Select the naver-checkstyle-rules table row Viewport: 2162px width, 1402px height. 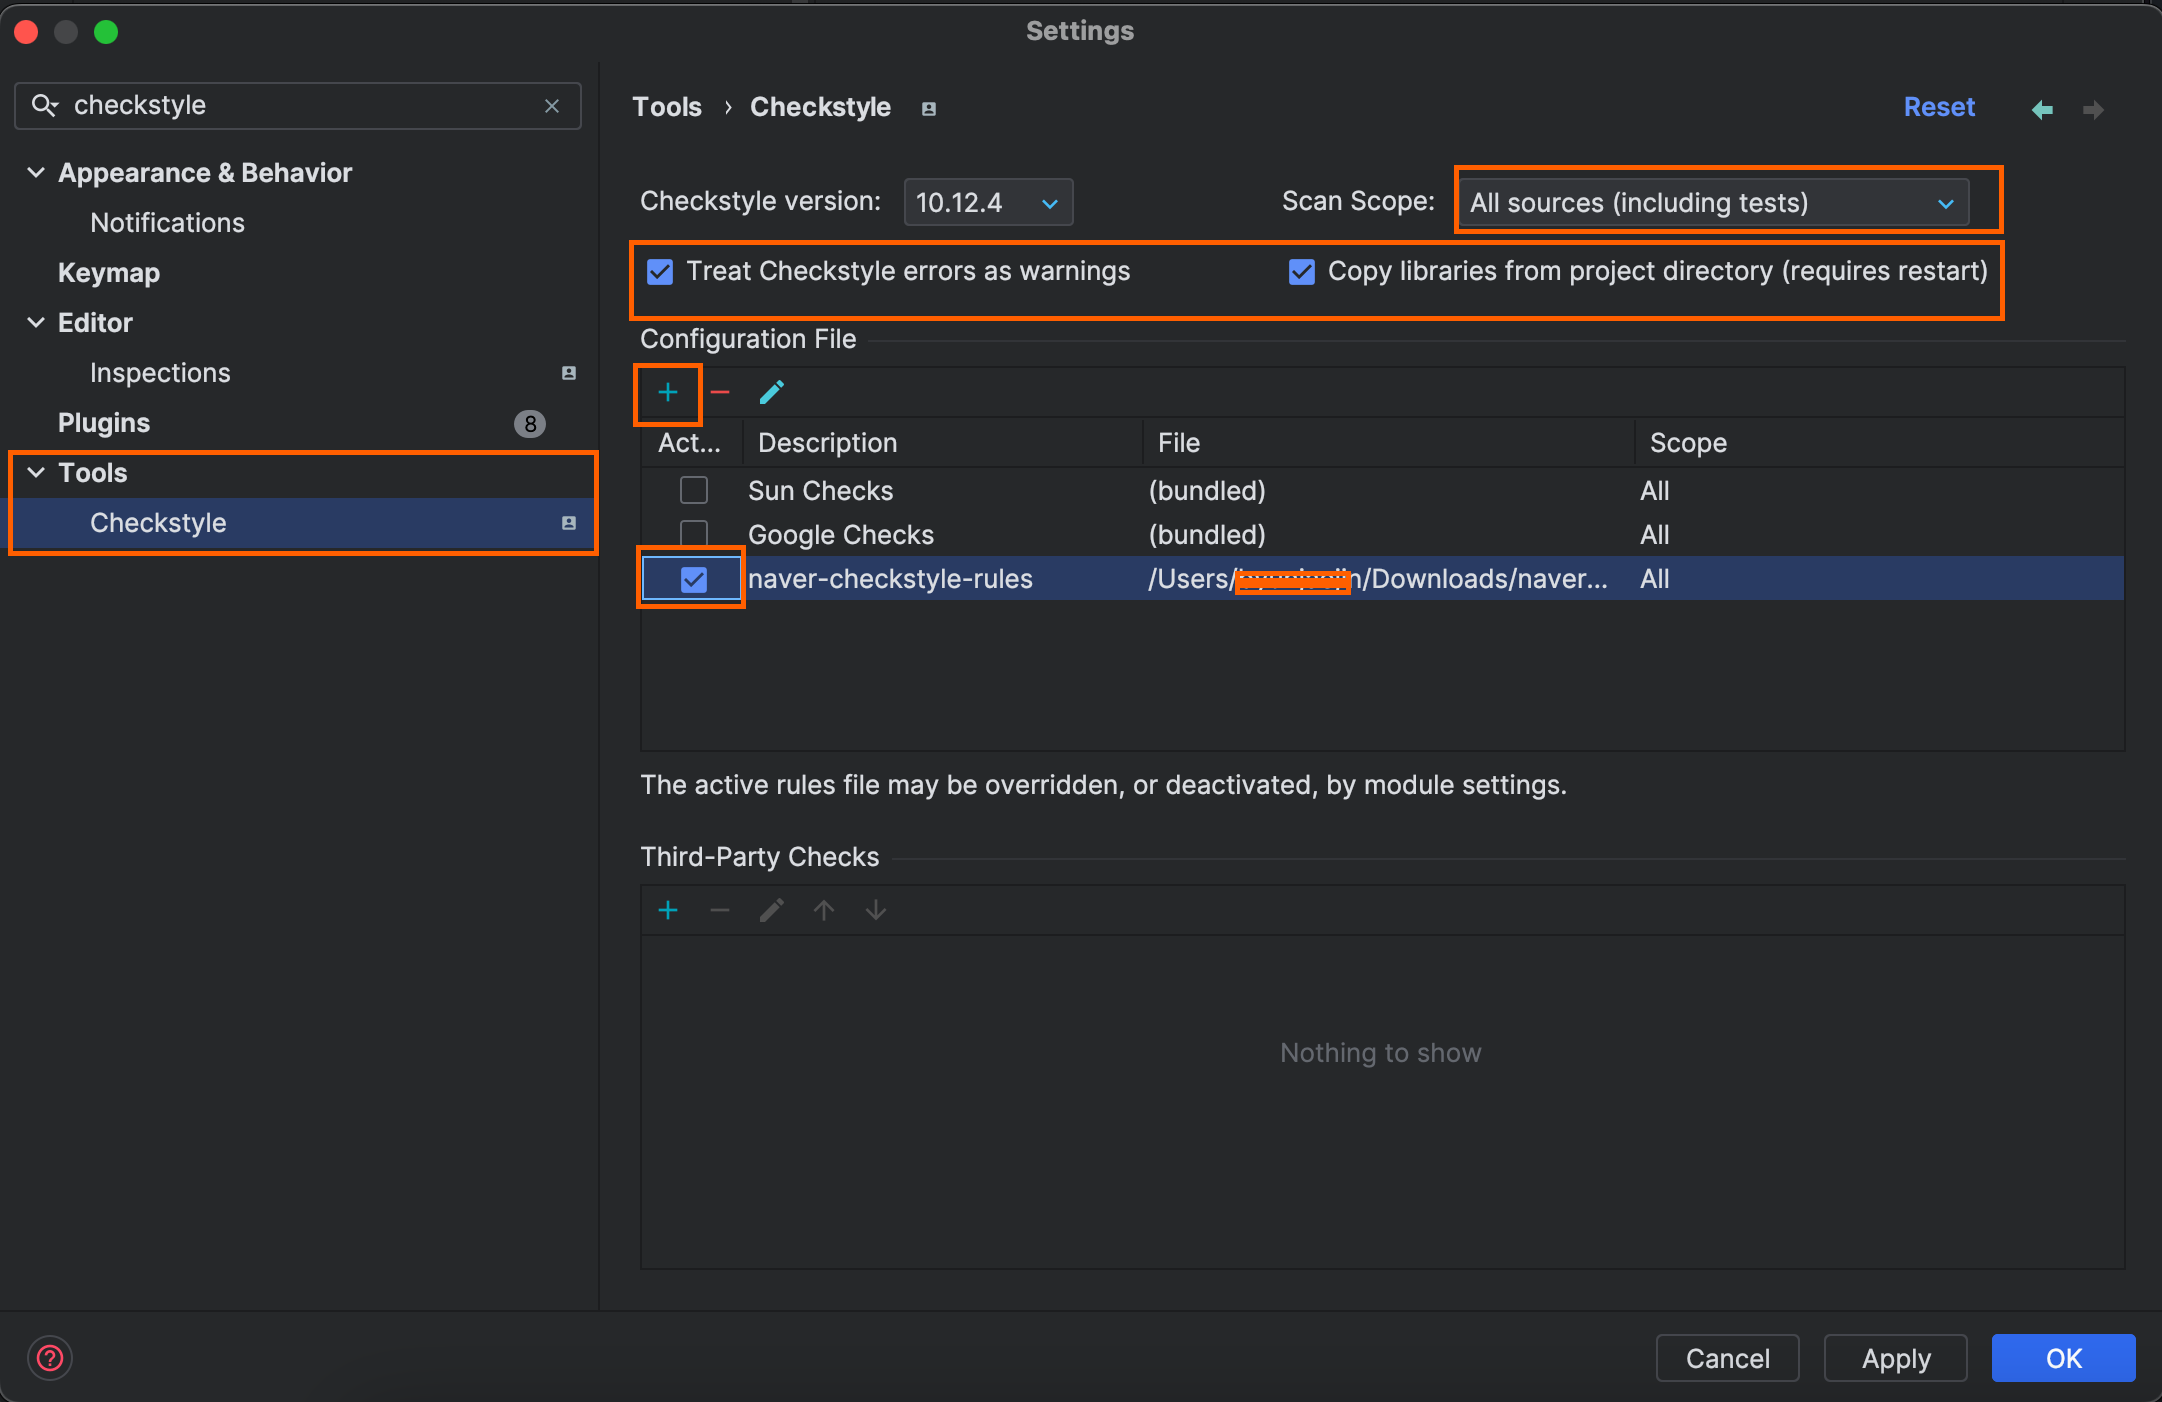point(890,579)
